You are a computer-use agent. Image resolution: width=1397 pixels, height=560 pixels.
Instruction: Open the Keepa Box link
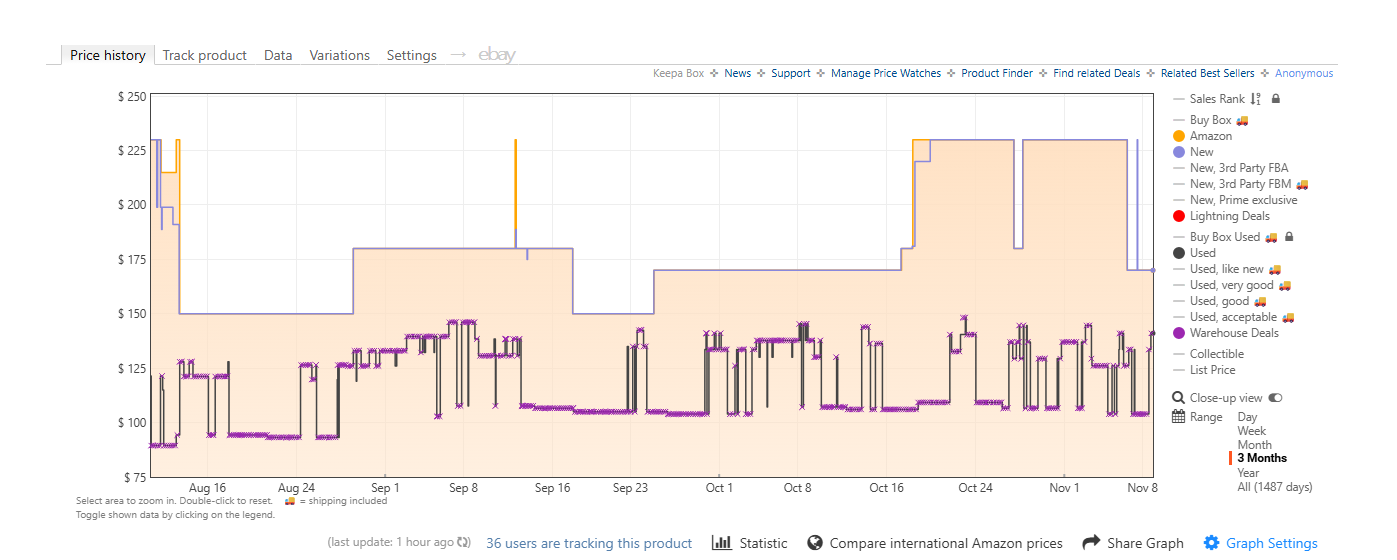tap(678, 73)
